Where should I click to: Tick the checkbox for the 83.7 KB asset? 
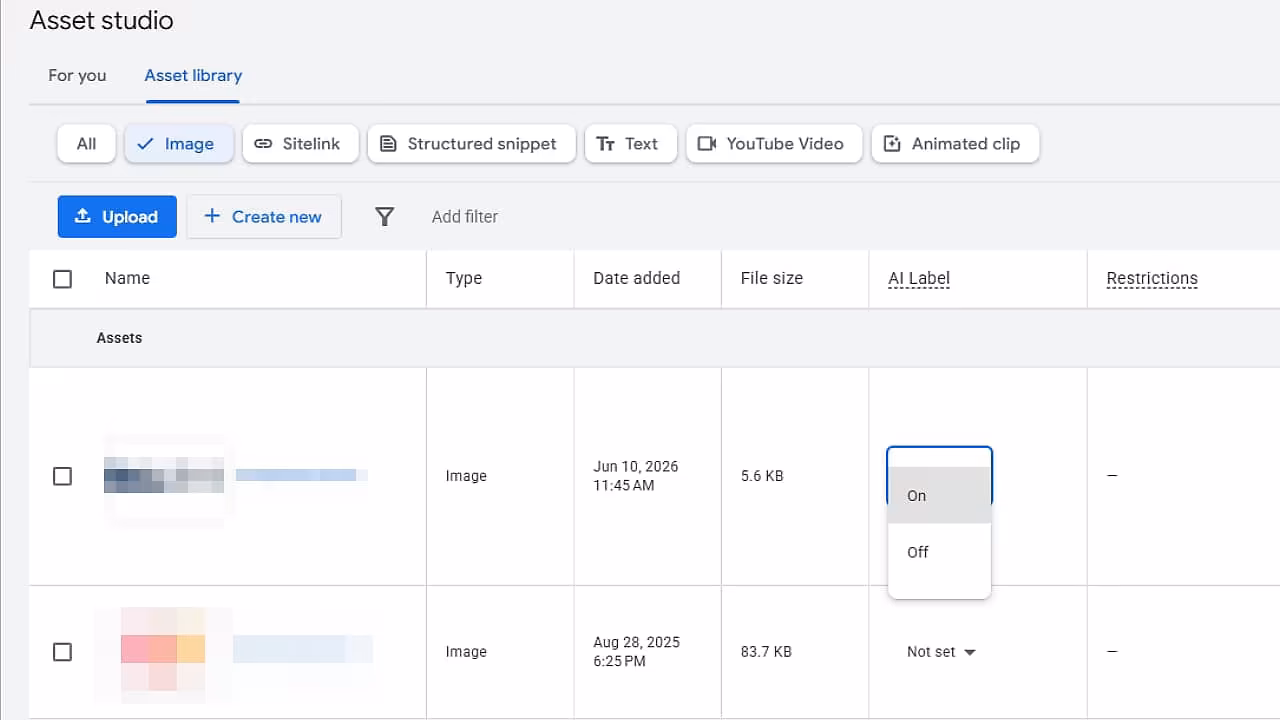[x=62, y=652]
